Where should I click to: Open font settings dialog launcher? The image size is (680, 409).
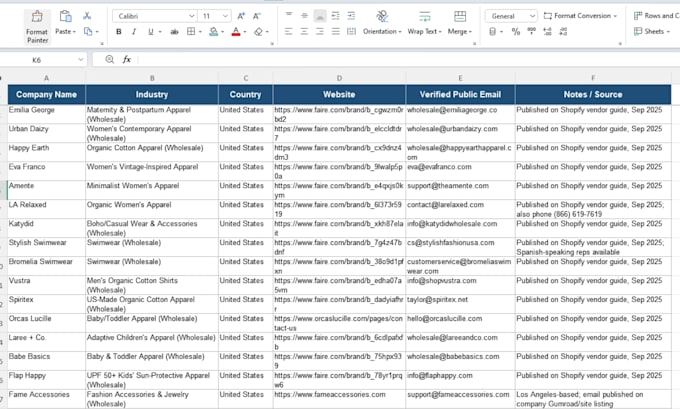pyautogui.click(x=272, y=43)
